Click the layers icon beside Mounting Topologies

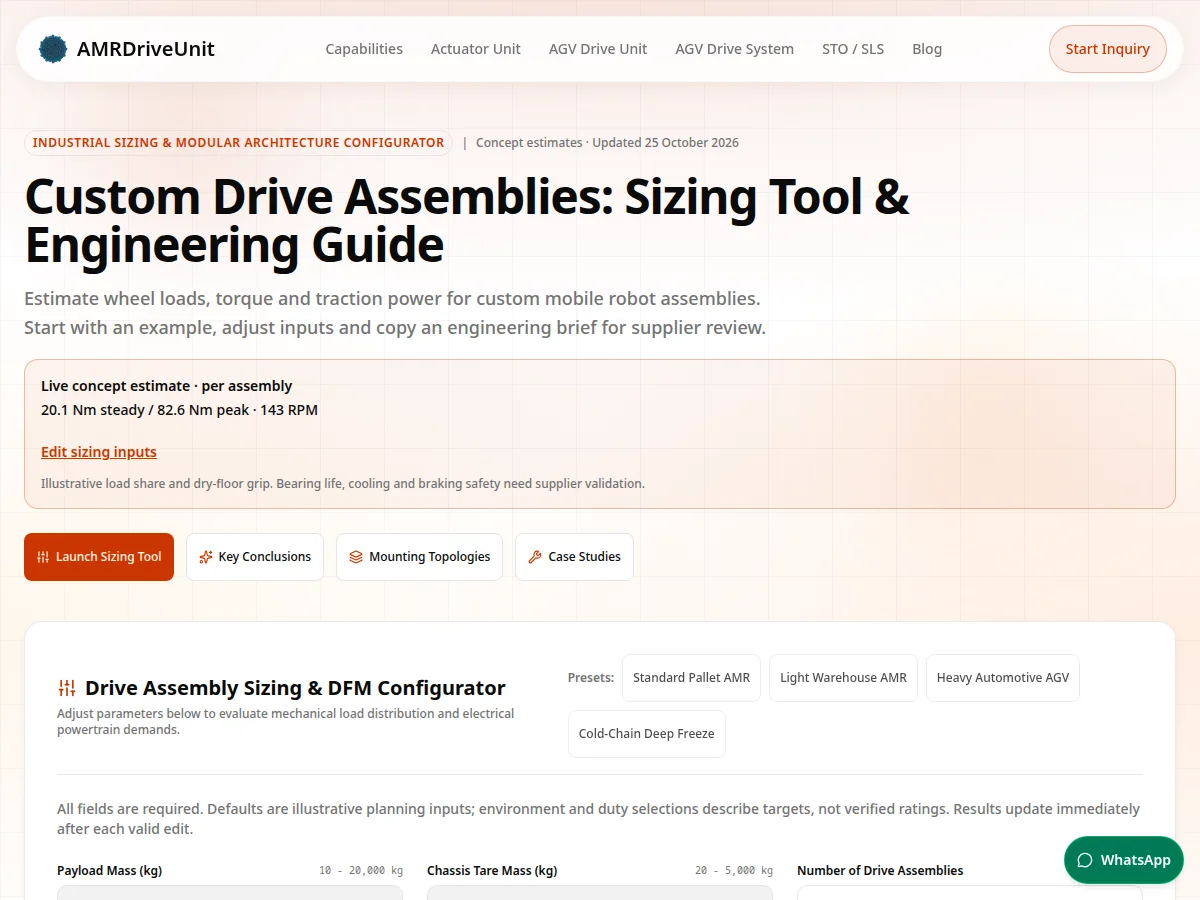point(356,557)
